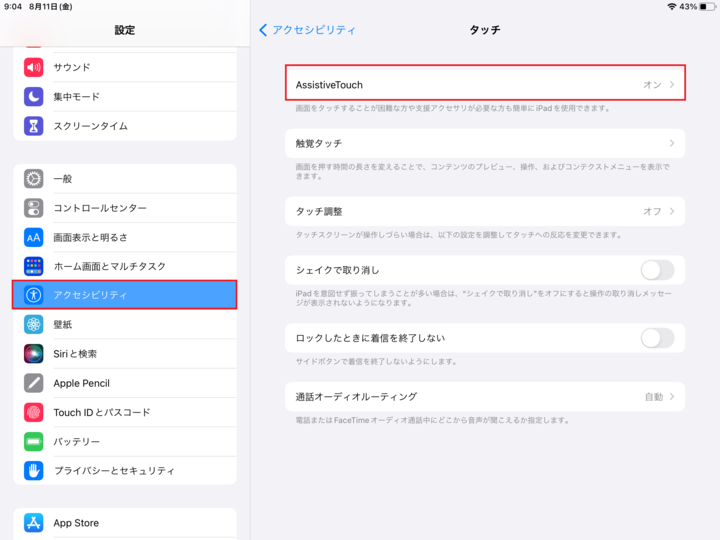Select 画面表示と明るさ in settings sidebar
The width and height of the screenshot is (720, 540).
tap(125, 237)
